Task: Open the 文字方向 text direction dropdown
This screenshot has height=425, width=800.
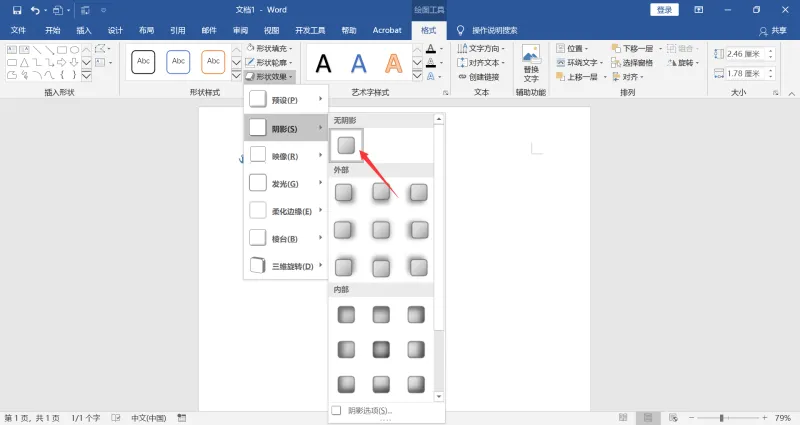Action: pyautogui.click(x=481, y=48)
